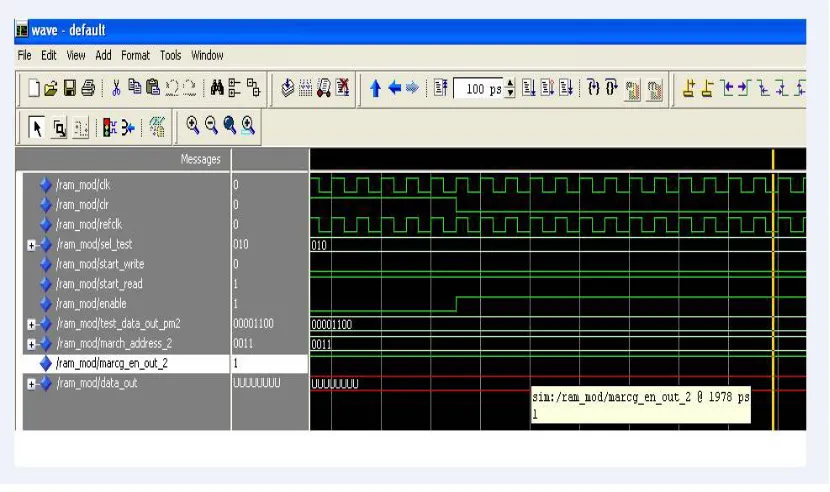Viewport: 830px width, 492px height.
Task: Find next transition icon
Action: click(x=744, y=88)
